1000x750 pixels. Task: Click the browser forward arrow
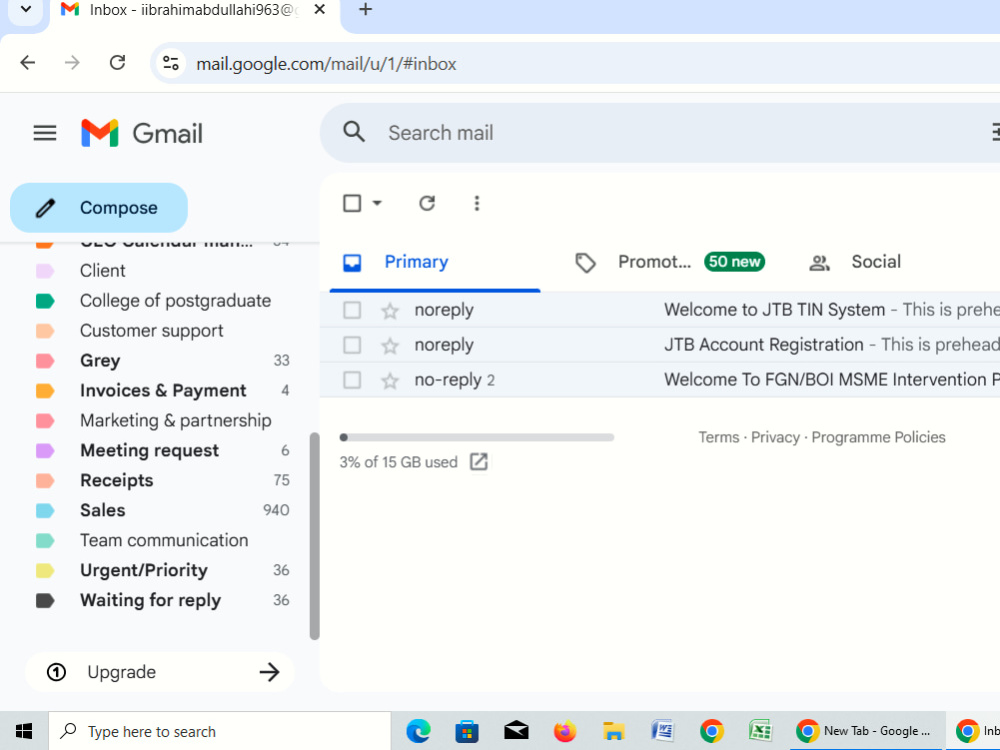coord(72,62)
